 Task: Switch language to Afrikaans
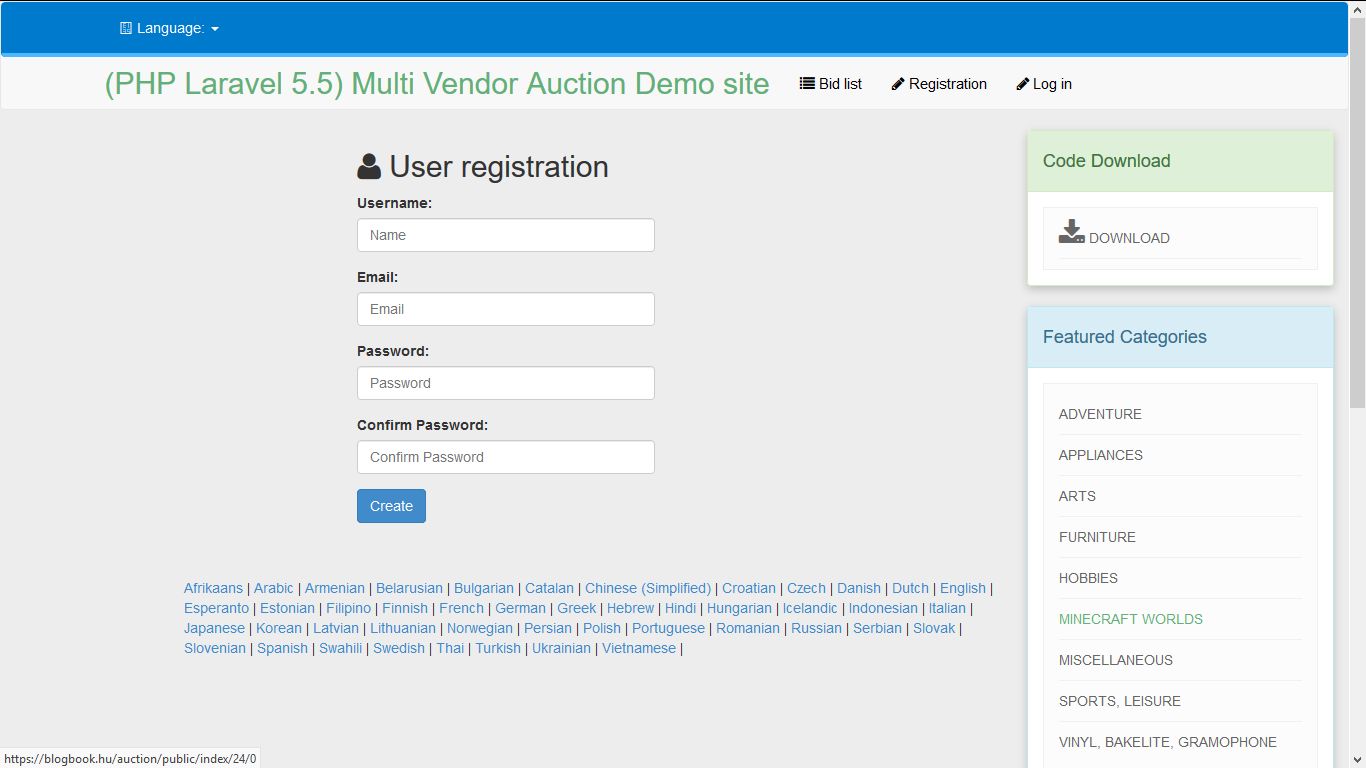tap(213, 588)
